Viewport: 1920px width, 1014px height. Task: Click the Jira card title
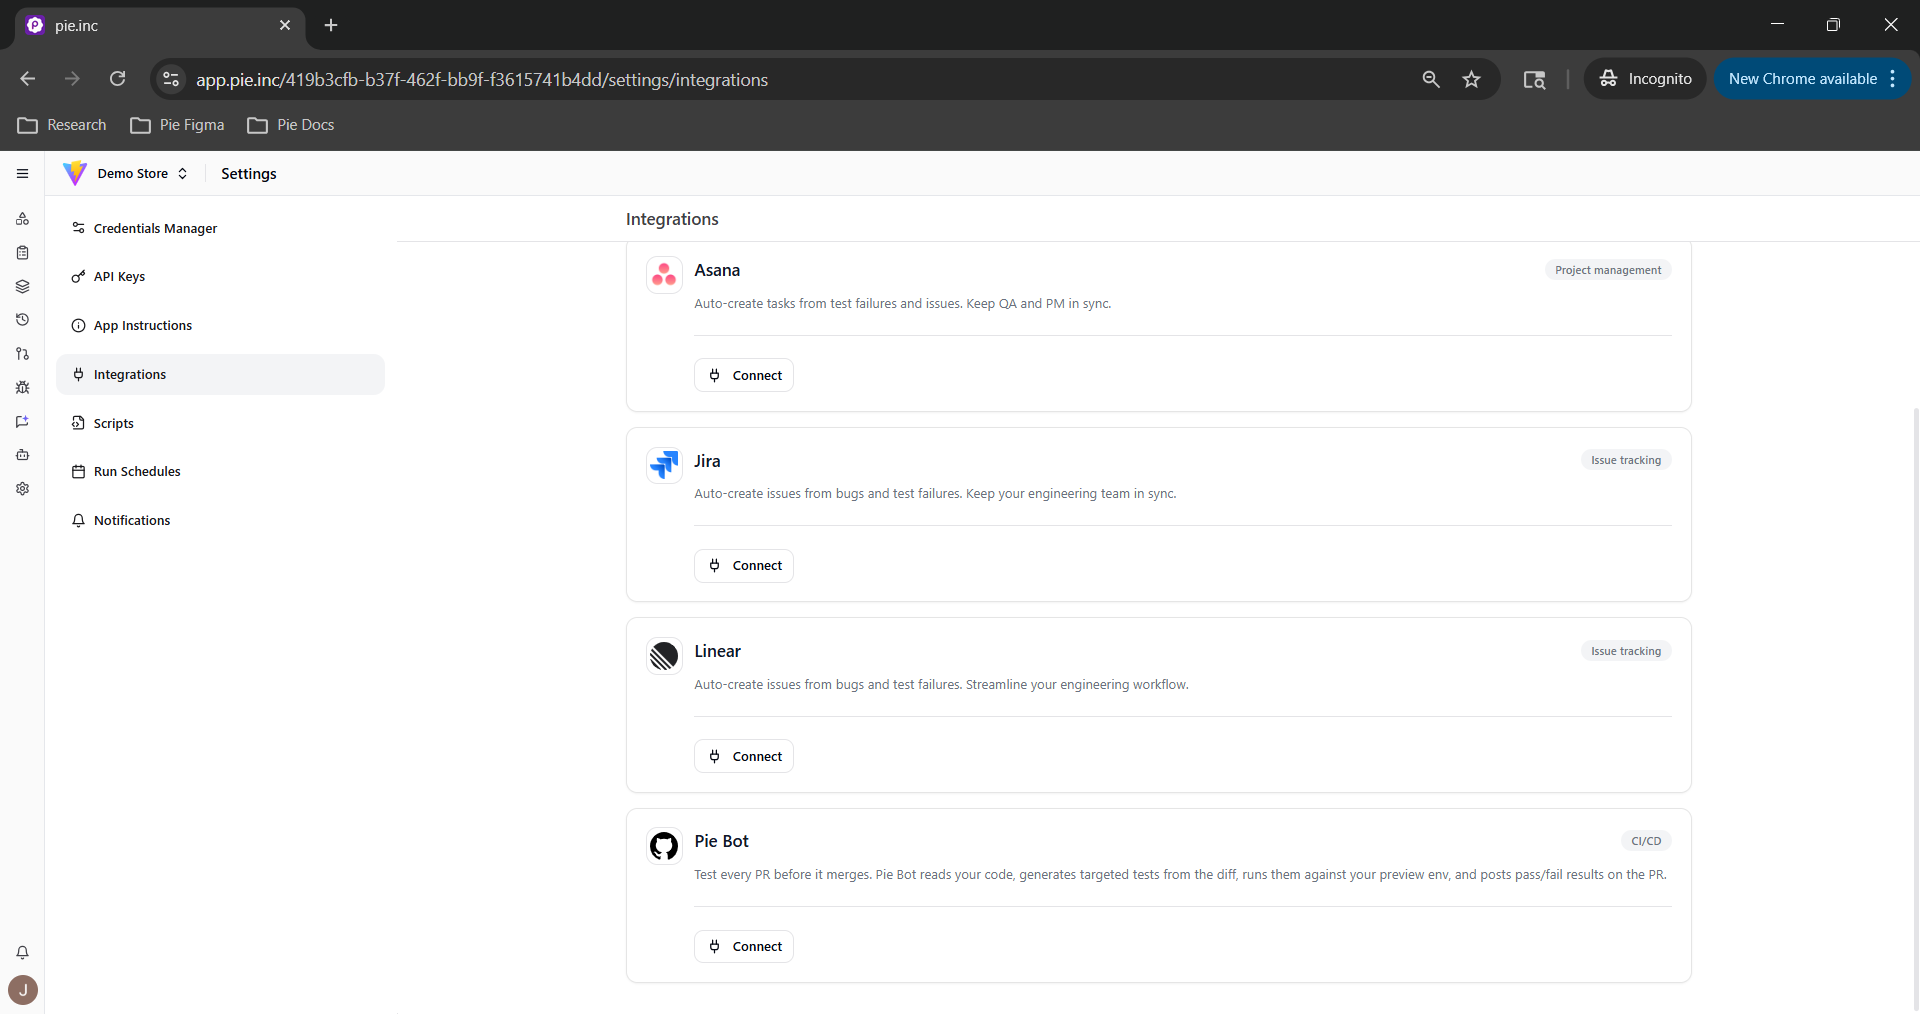(x=707, y=461)
